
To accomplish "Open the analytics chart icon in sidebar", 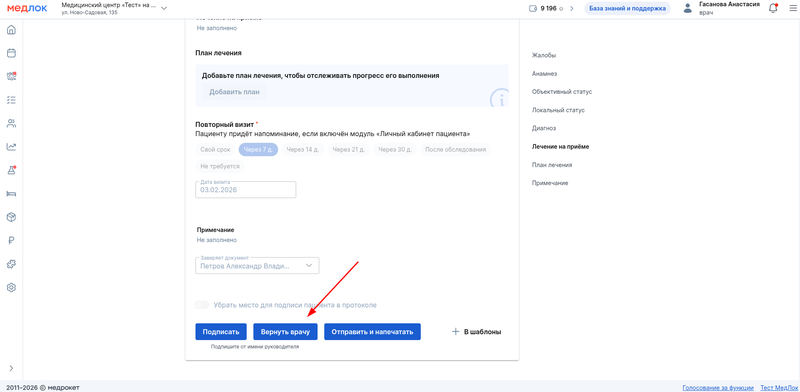I will pos(11,147).
